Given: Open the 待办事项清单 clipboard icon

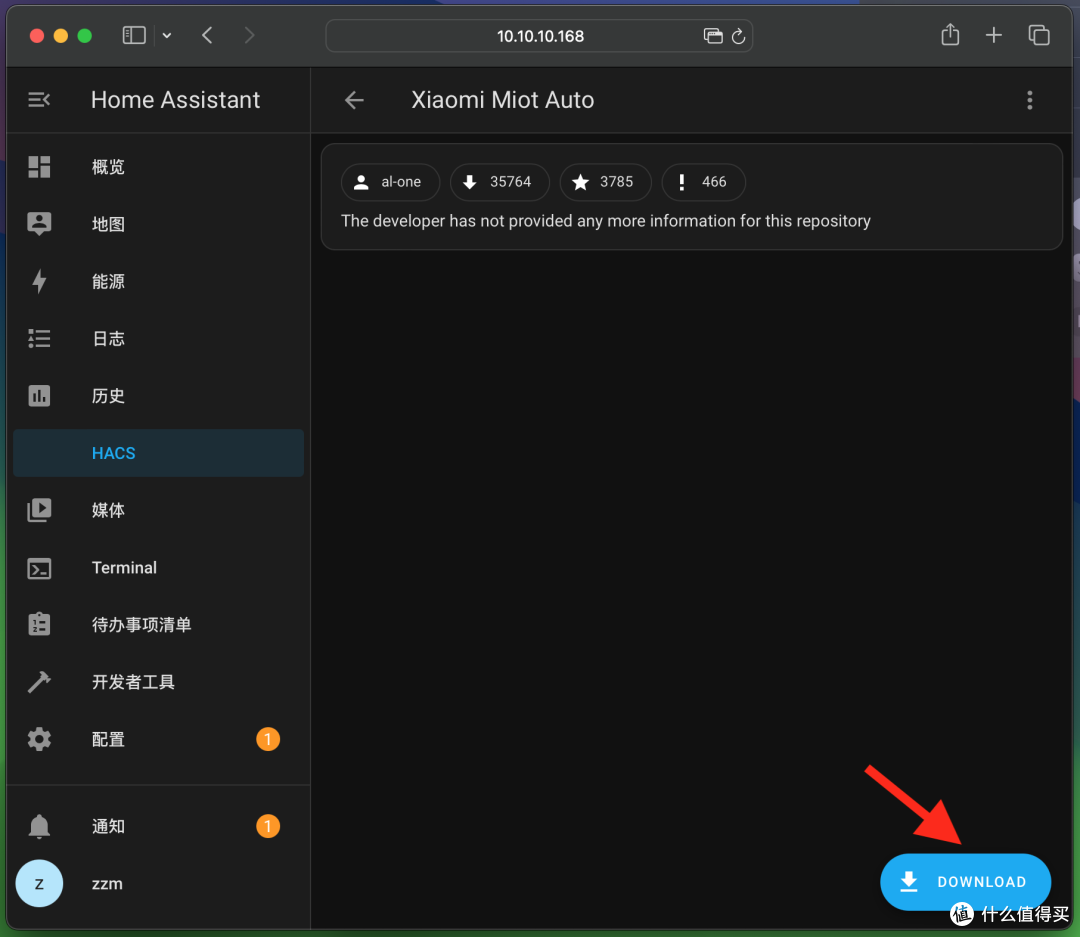Looking at the screenshot, I should [39, 624].
